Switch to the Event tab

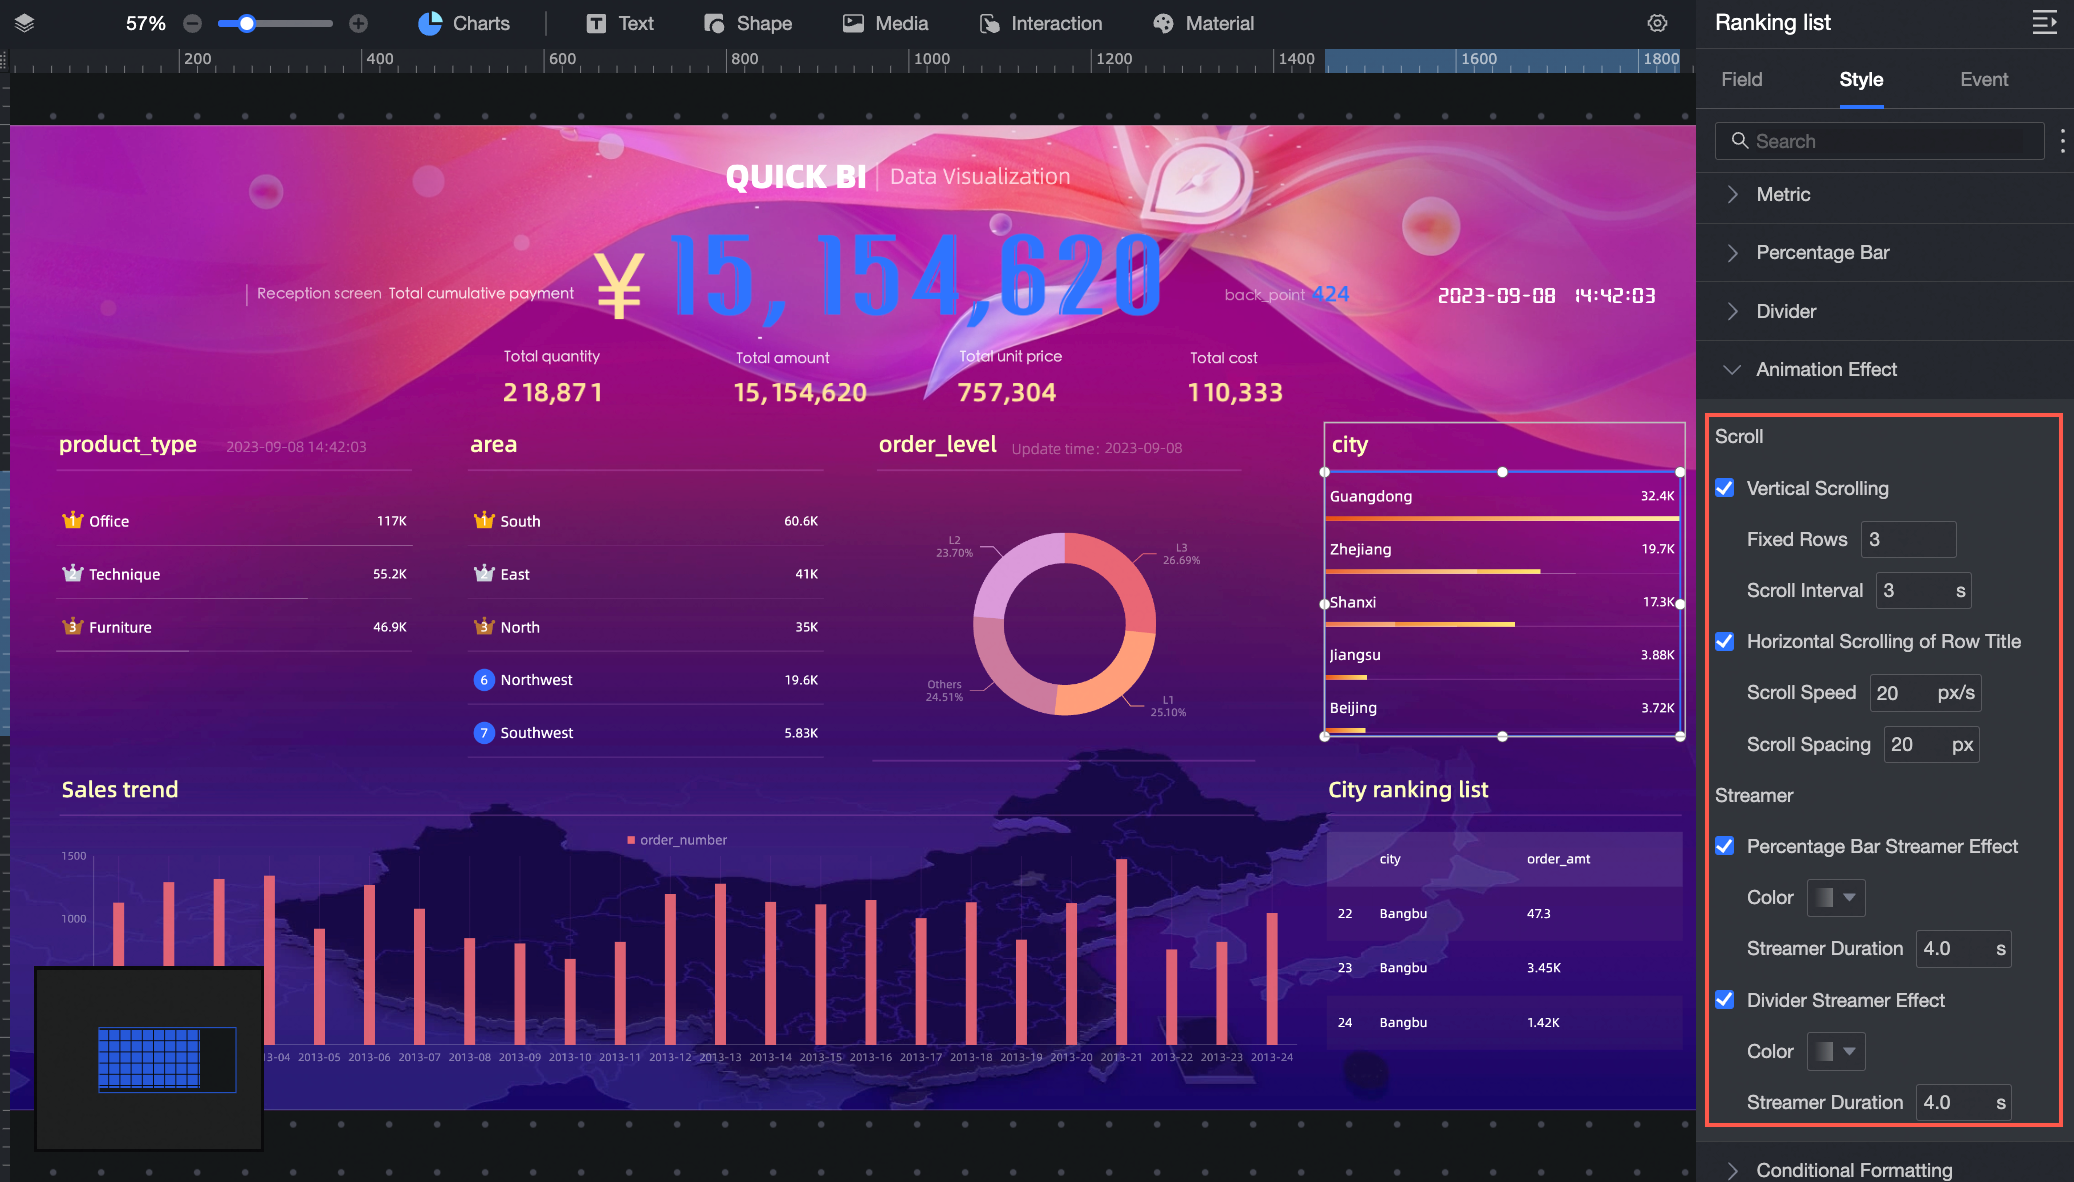(x=1983, y=79)
